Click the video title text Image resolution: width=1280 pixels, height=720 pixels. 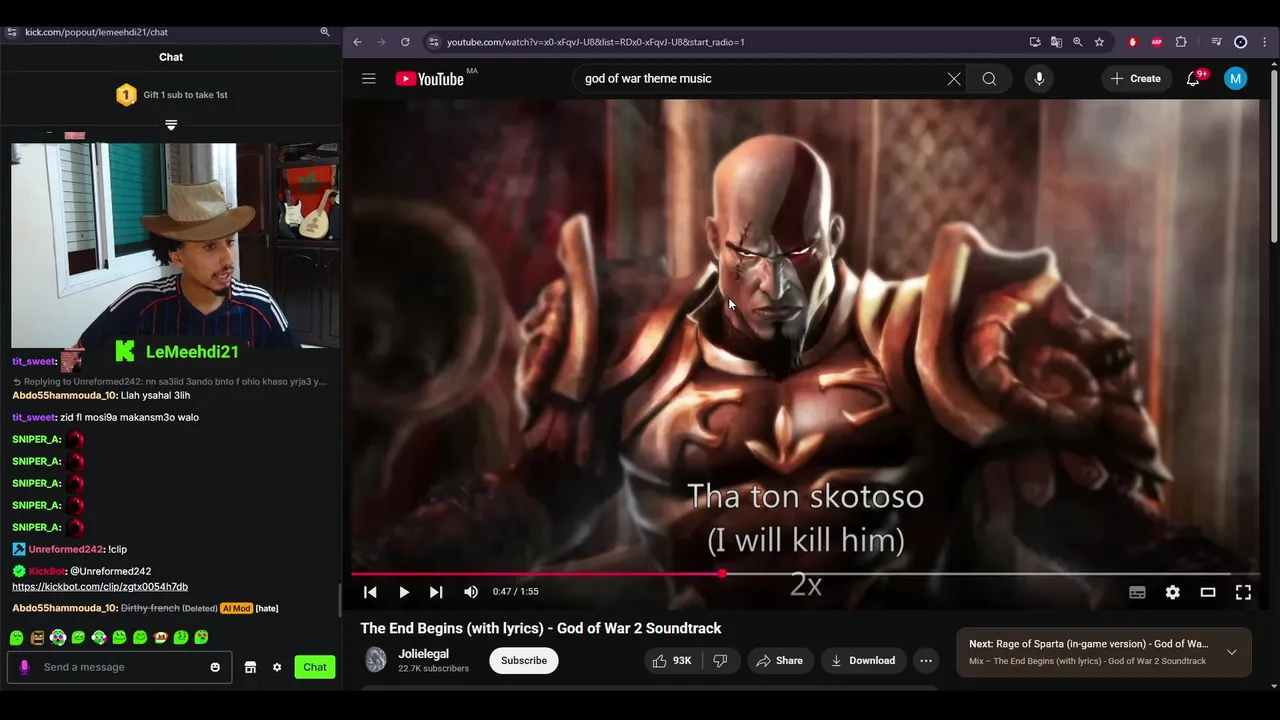click(541, 628)
